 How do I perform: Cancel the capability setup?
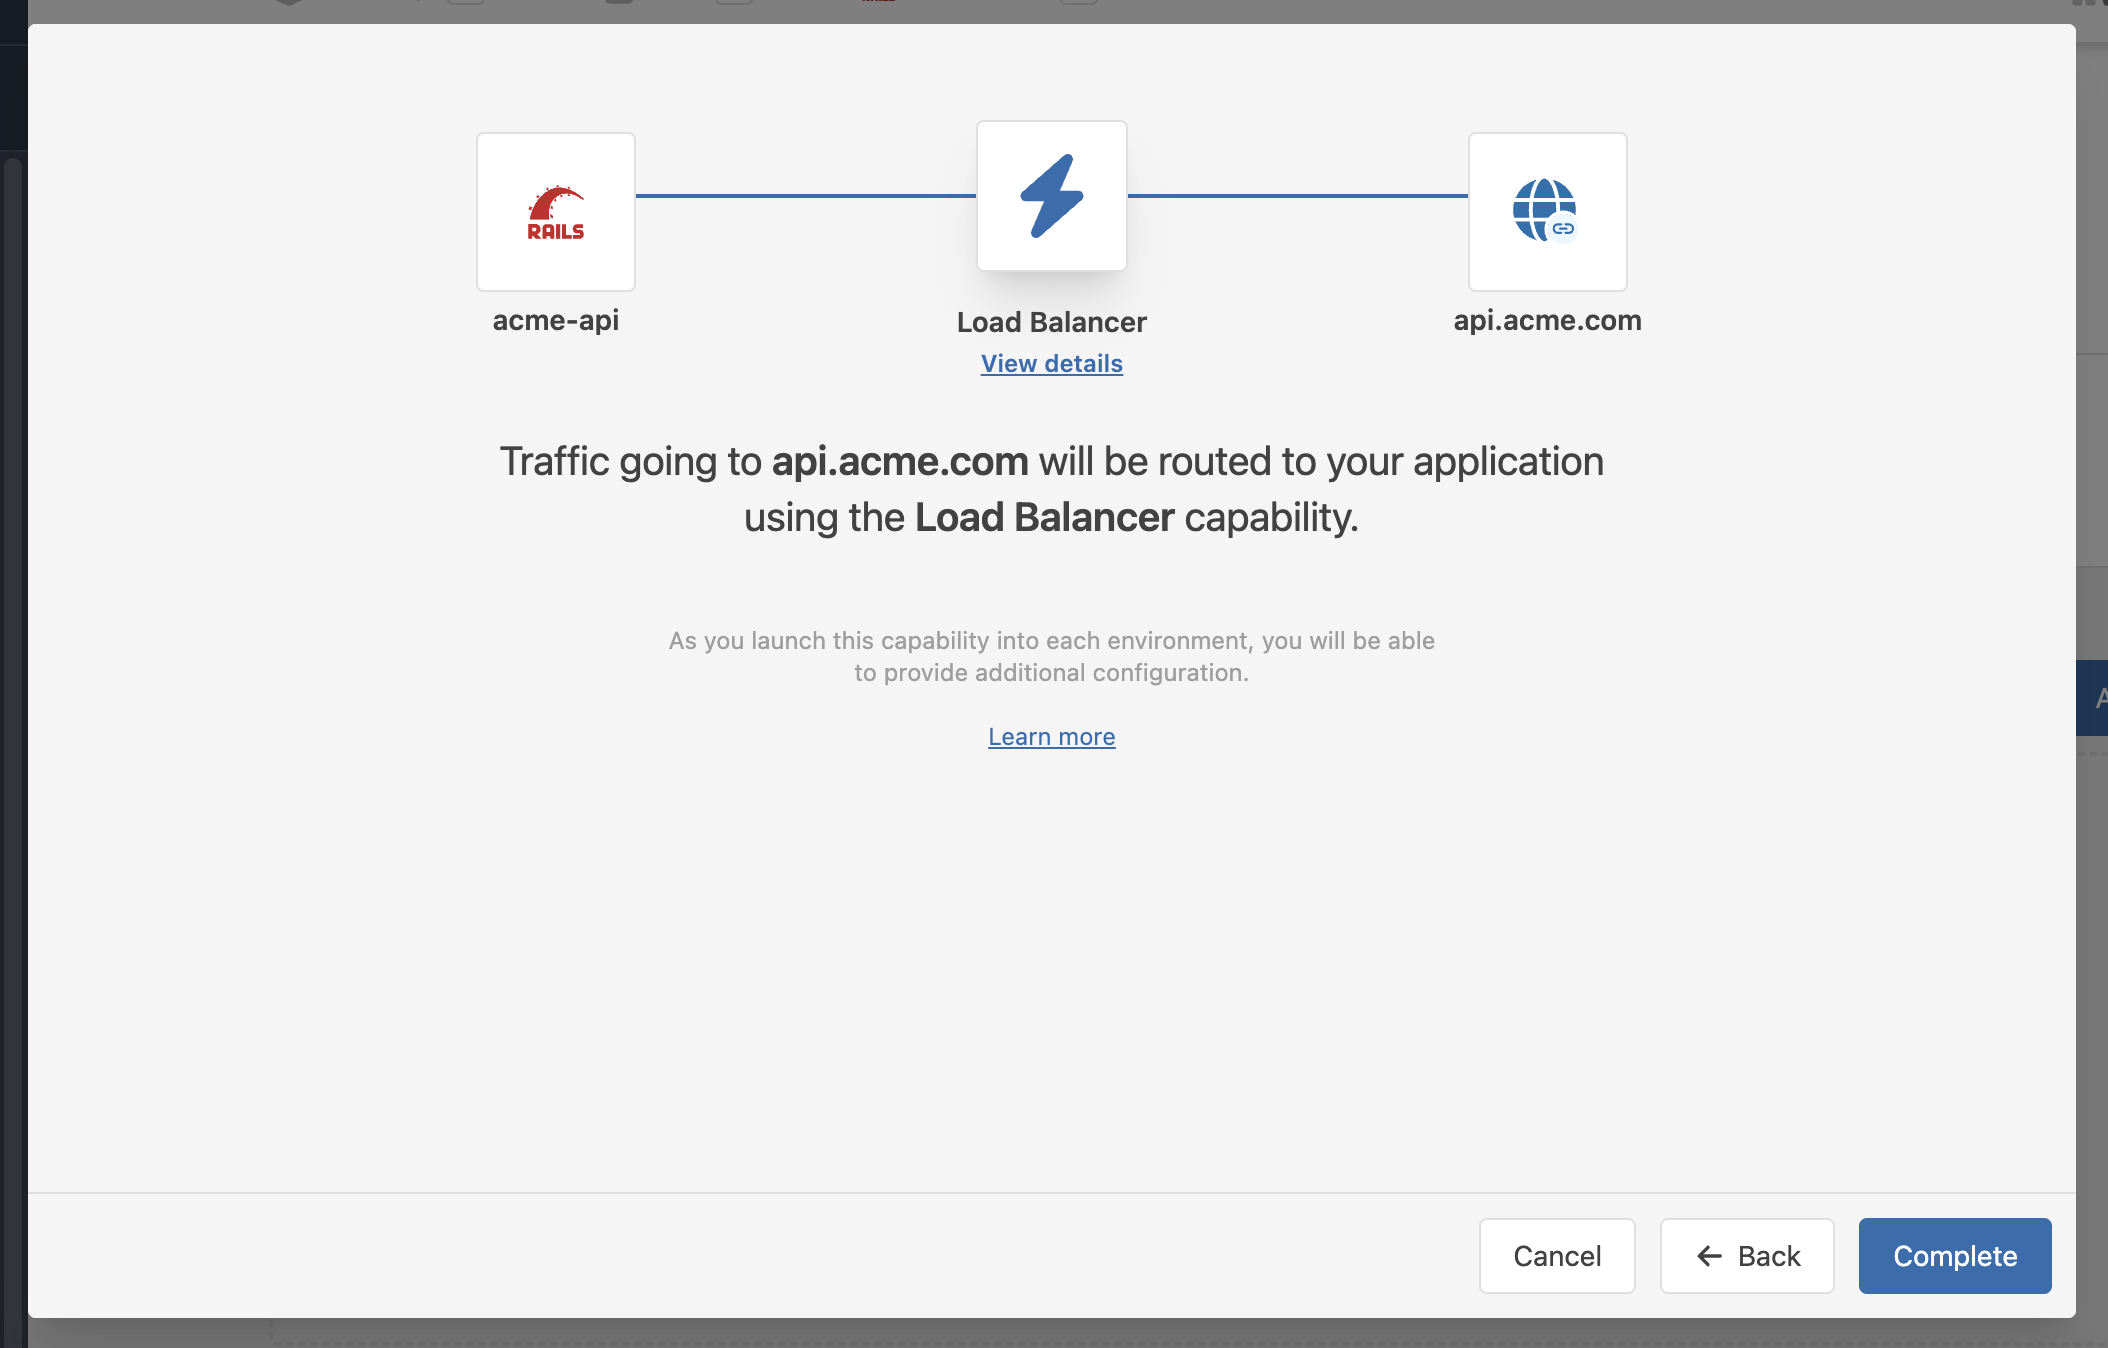pos(1556,1256)
